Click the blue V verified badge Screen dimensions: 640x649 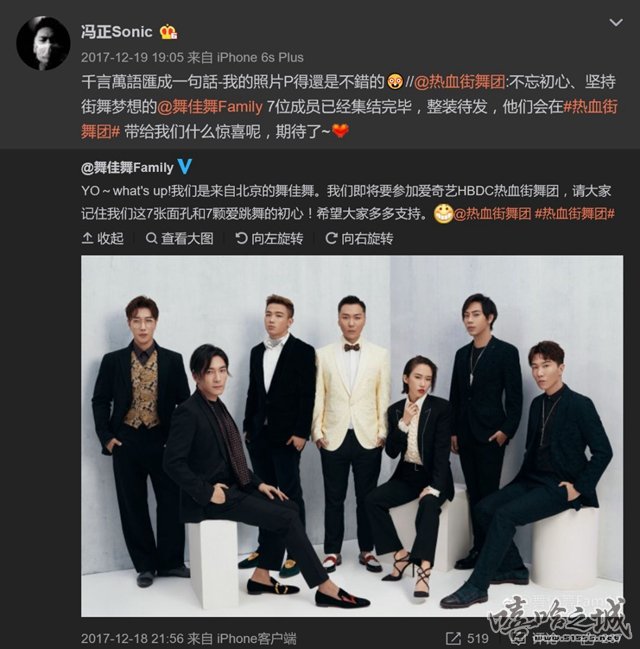(x=184, y=167)
